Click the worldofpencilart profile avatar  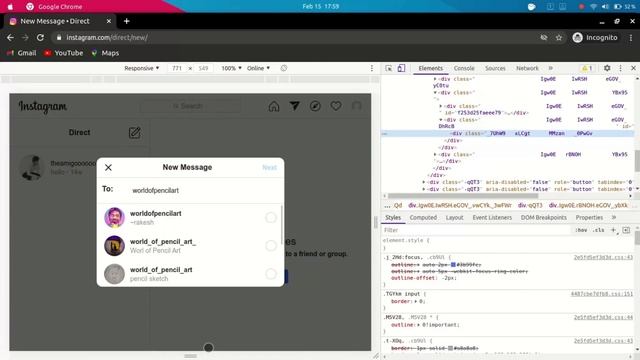click(x=114, y=218)
